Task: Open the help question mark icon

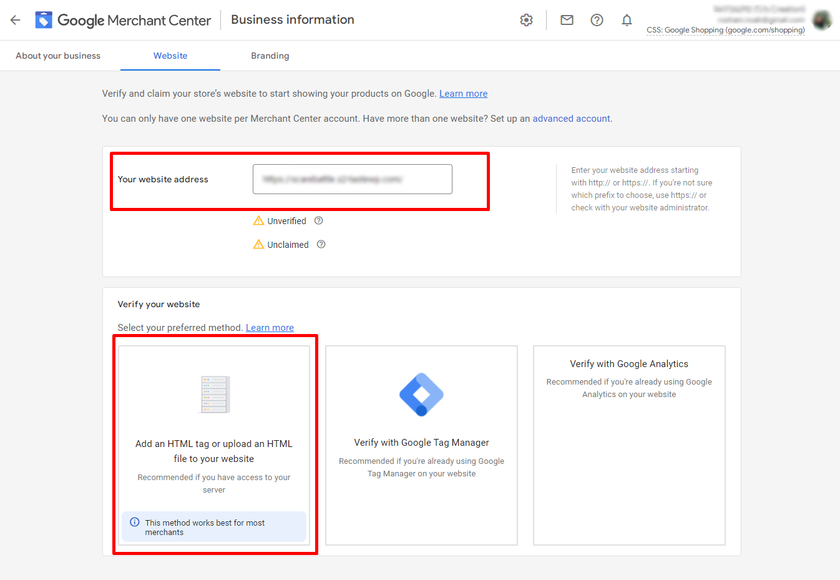Action: point(597,20)
